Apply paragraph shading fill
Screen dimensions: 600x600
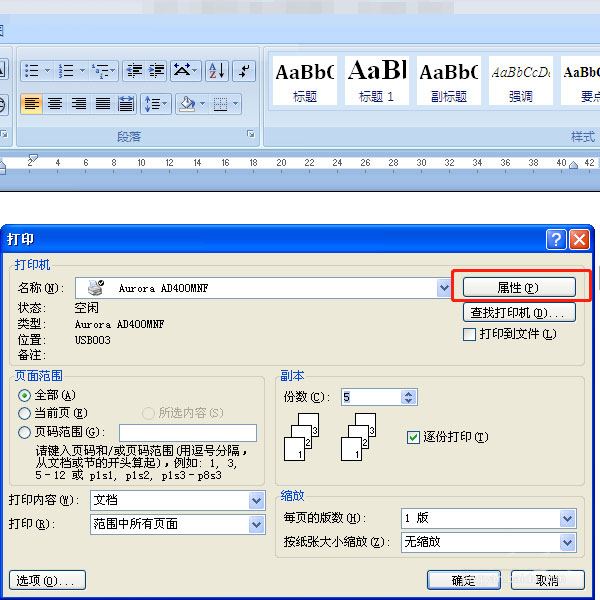187,104
